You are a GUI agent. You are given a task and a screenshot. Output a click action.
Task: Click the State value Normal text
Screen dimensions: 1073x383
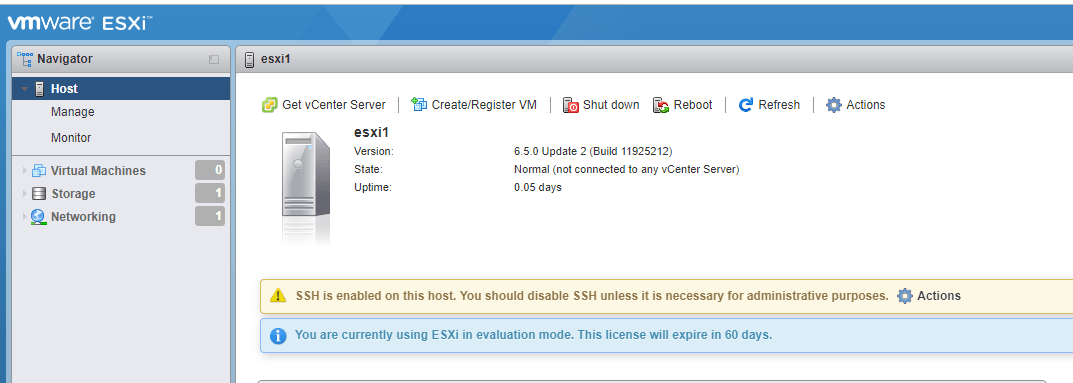click(627, 169)
